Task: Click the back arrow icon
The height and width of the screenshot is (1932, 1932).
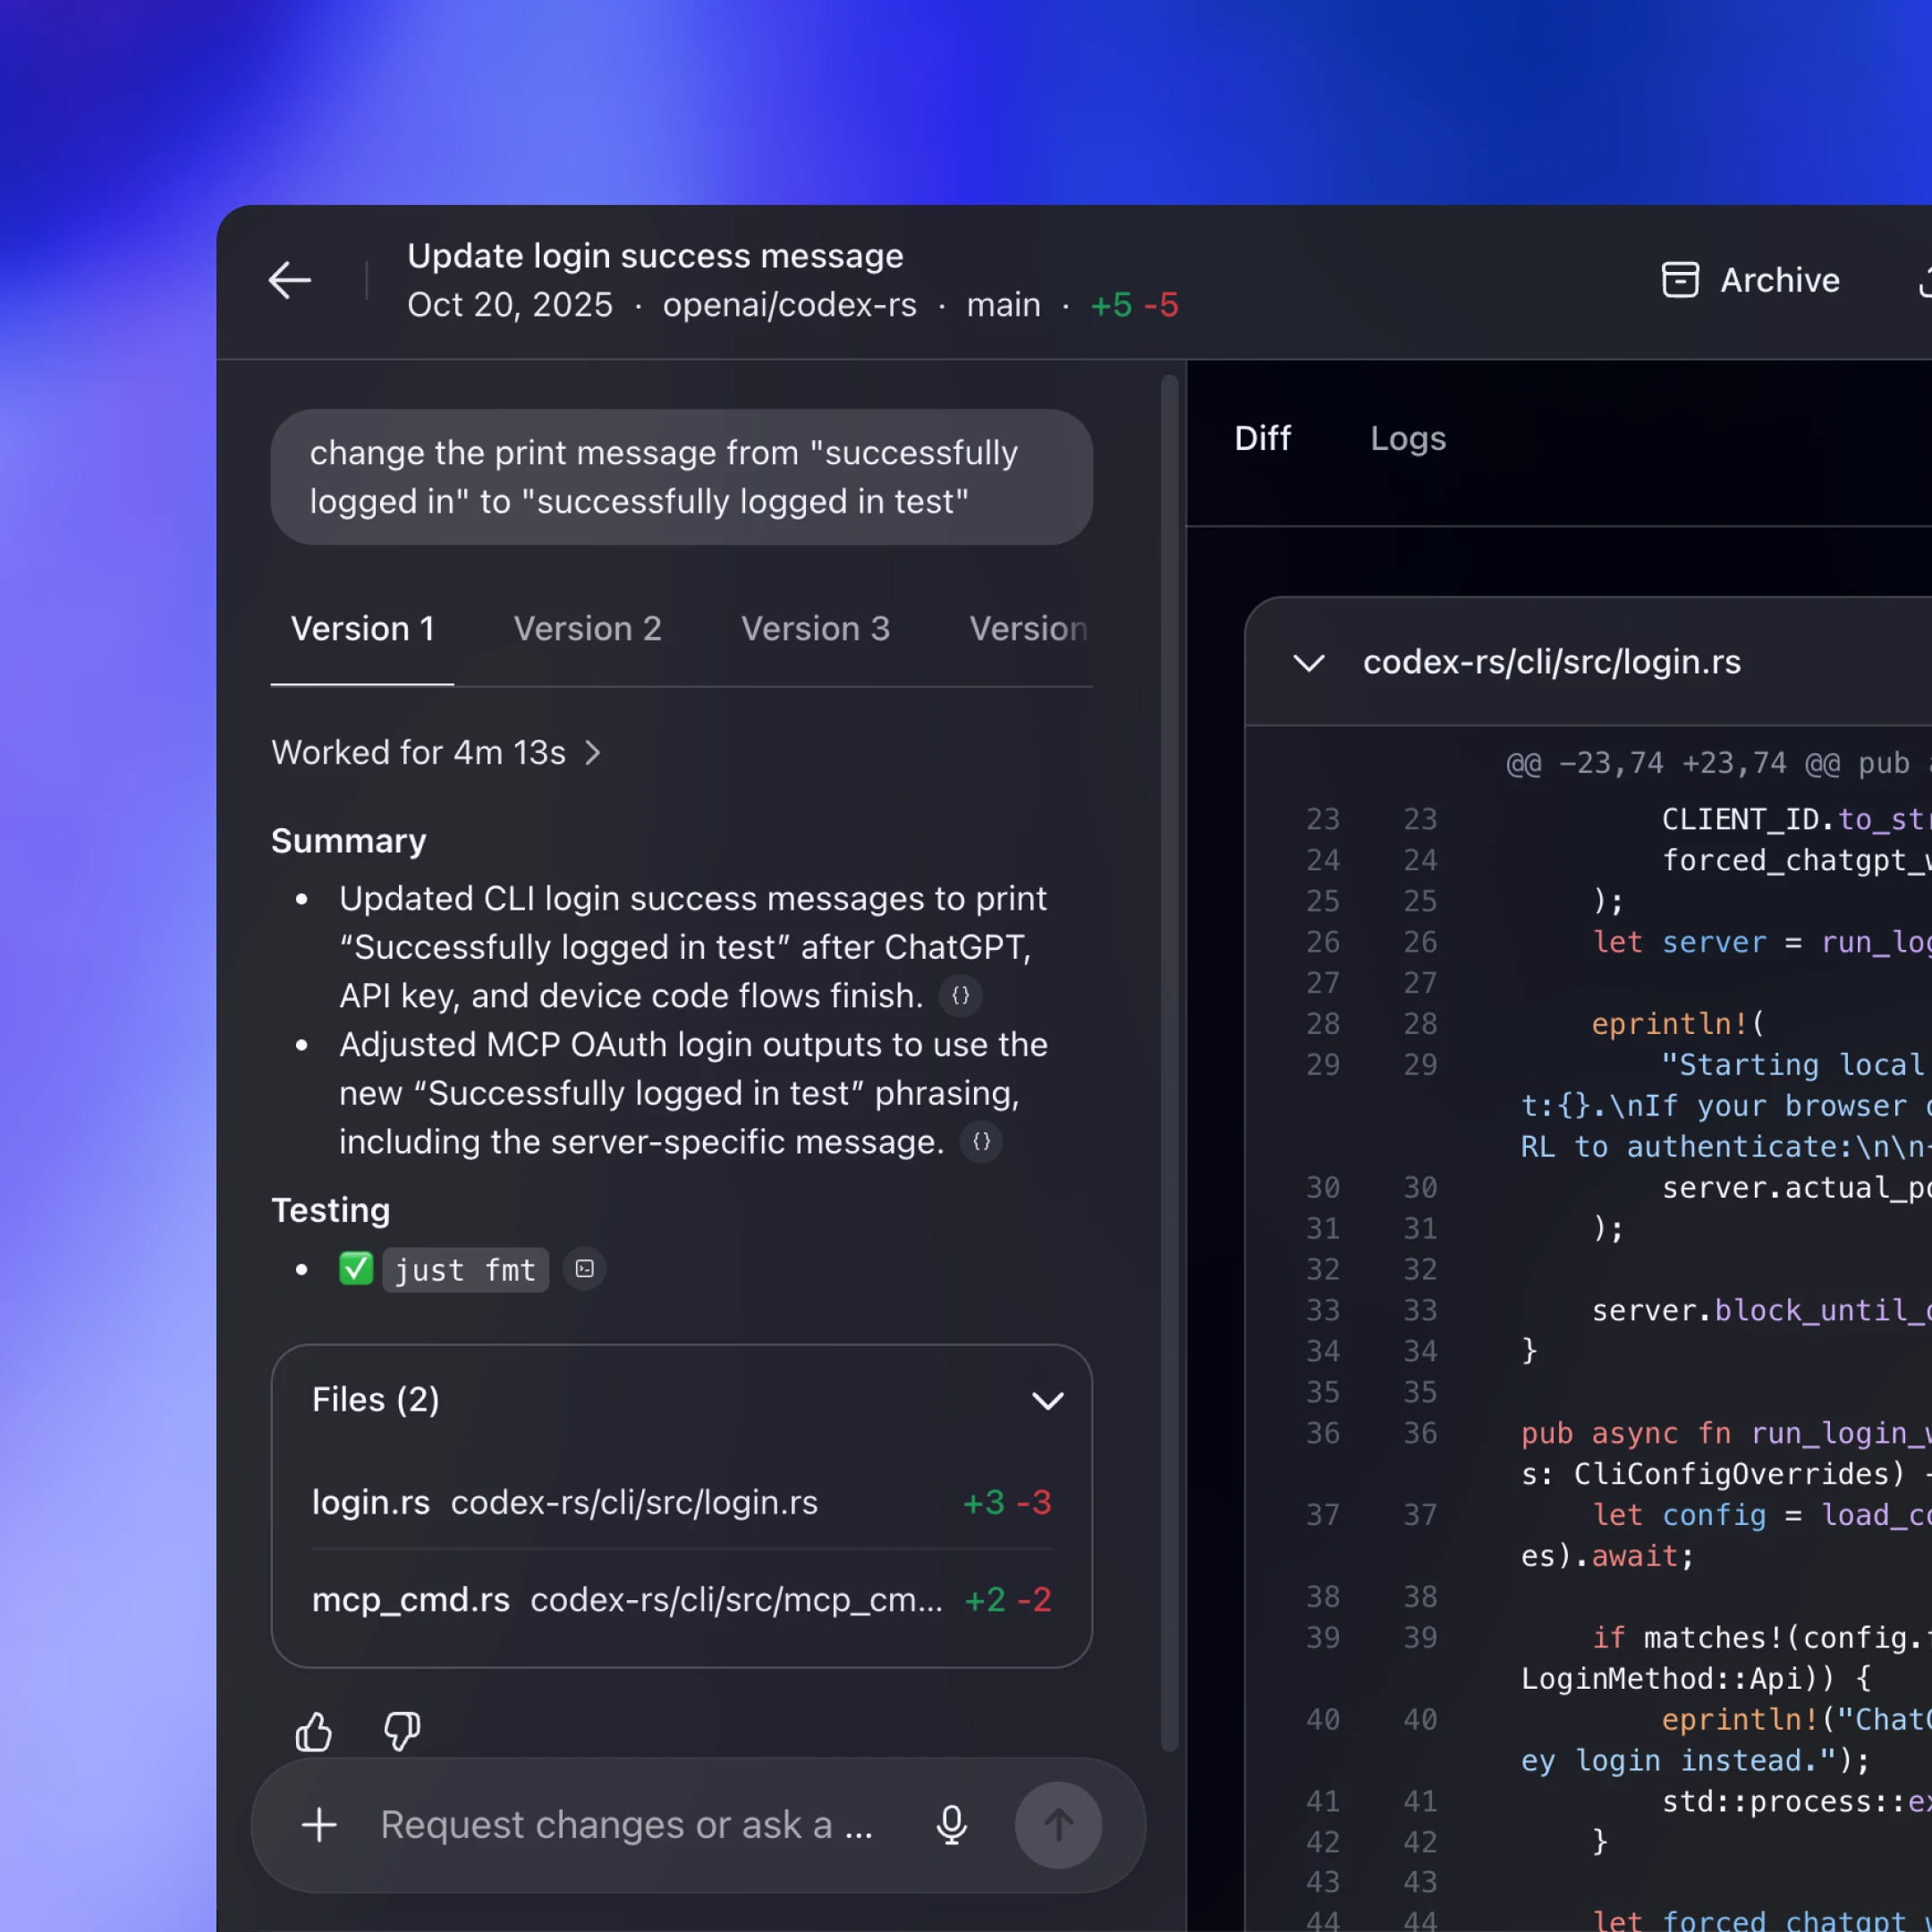Action: point(289,280)
